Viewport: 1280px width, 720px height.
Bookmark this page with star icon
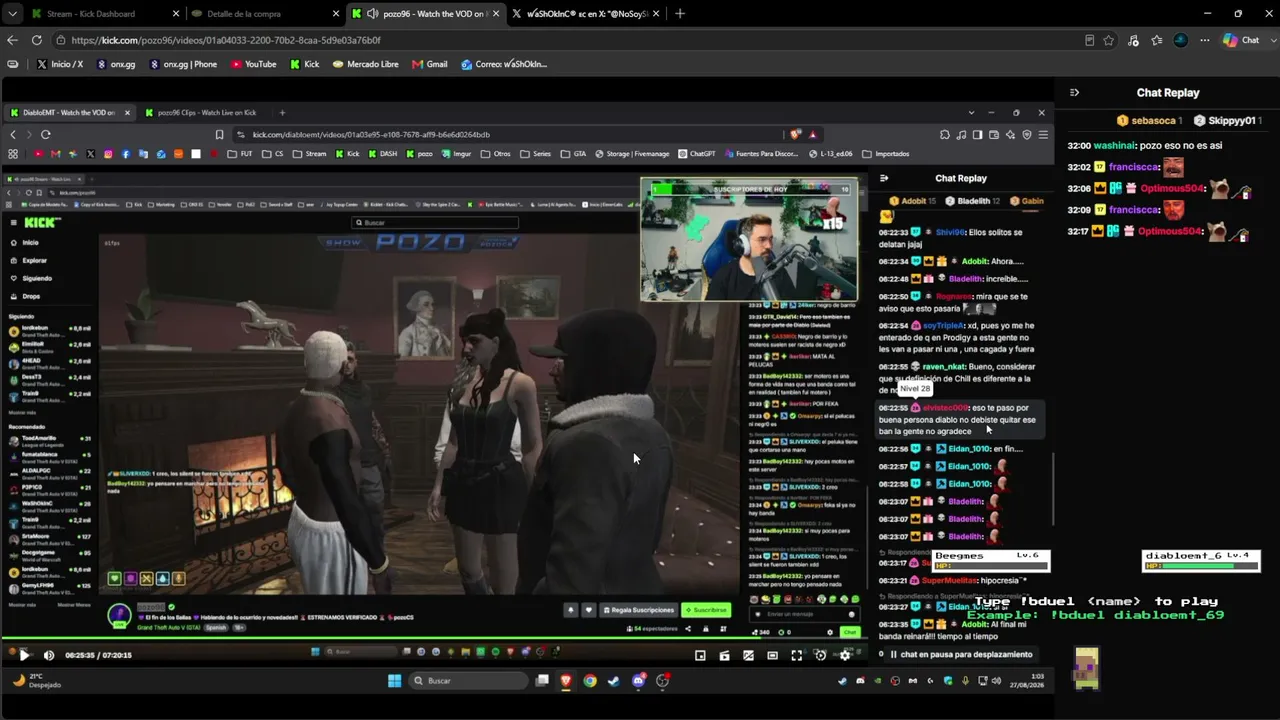1109,40
